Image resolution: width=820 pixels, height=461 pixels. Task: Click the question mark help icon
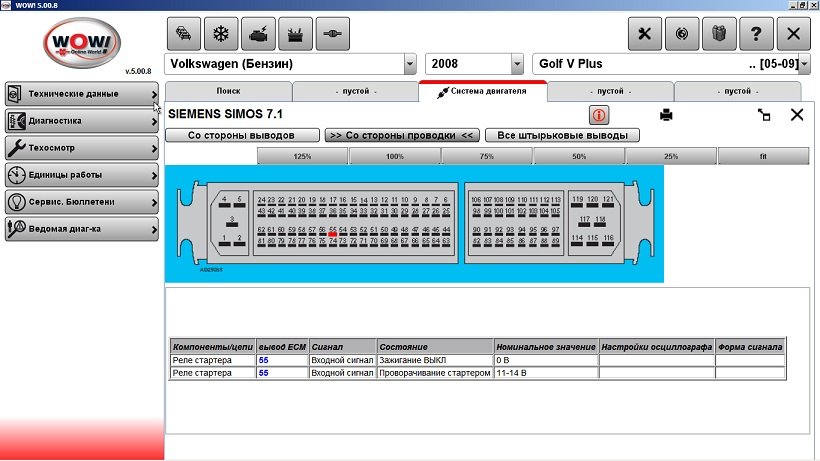(x=756, y=33)
